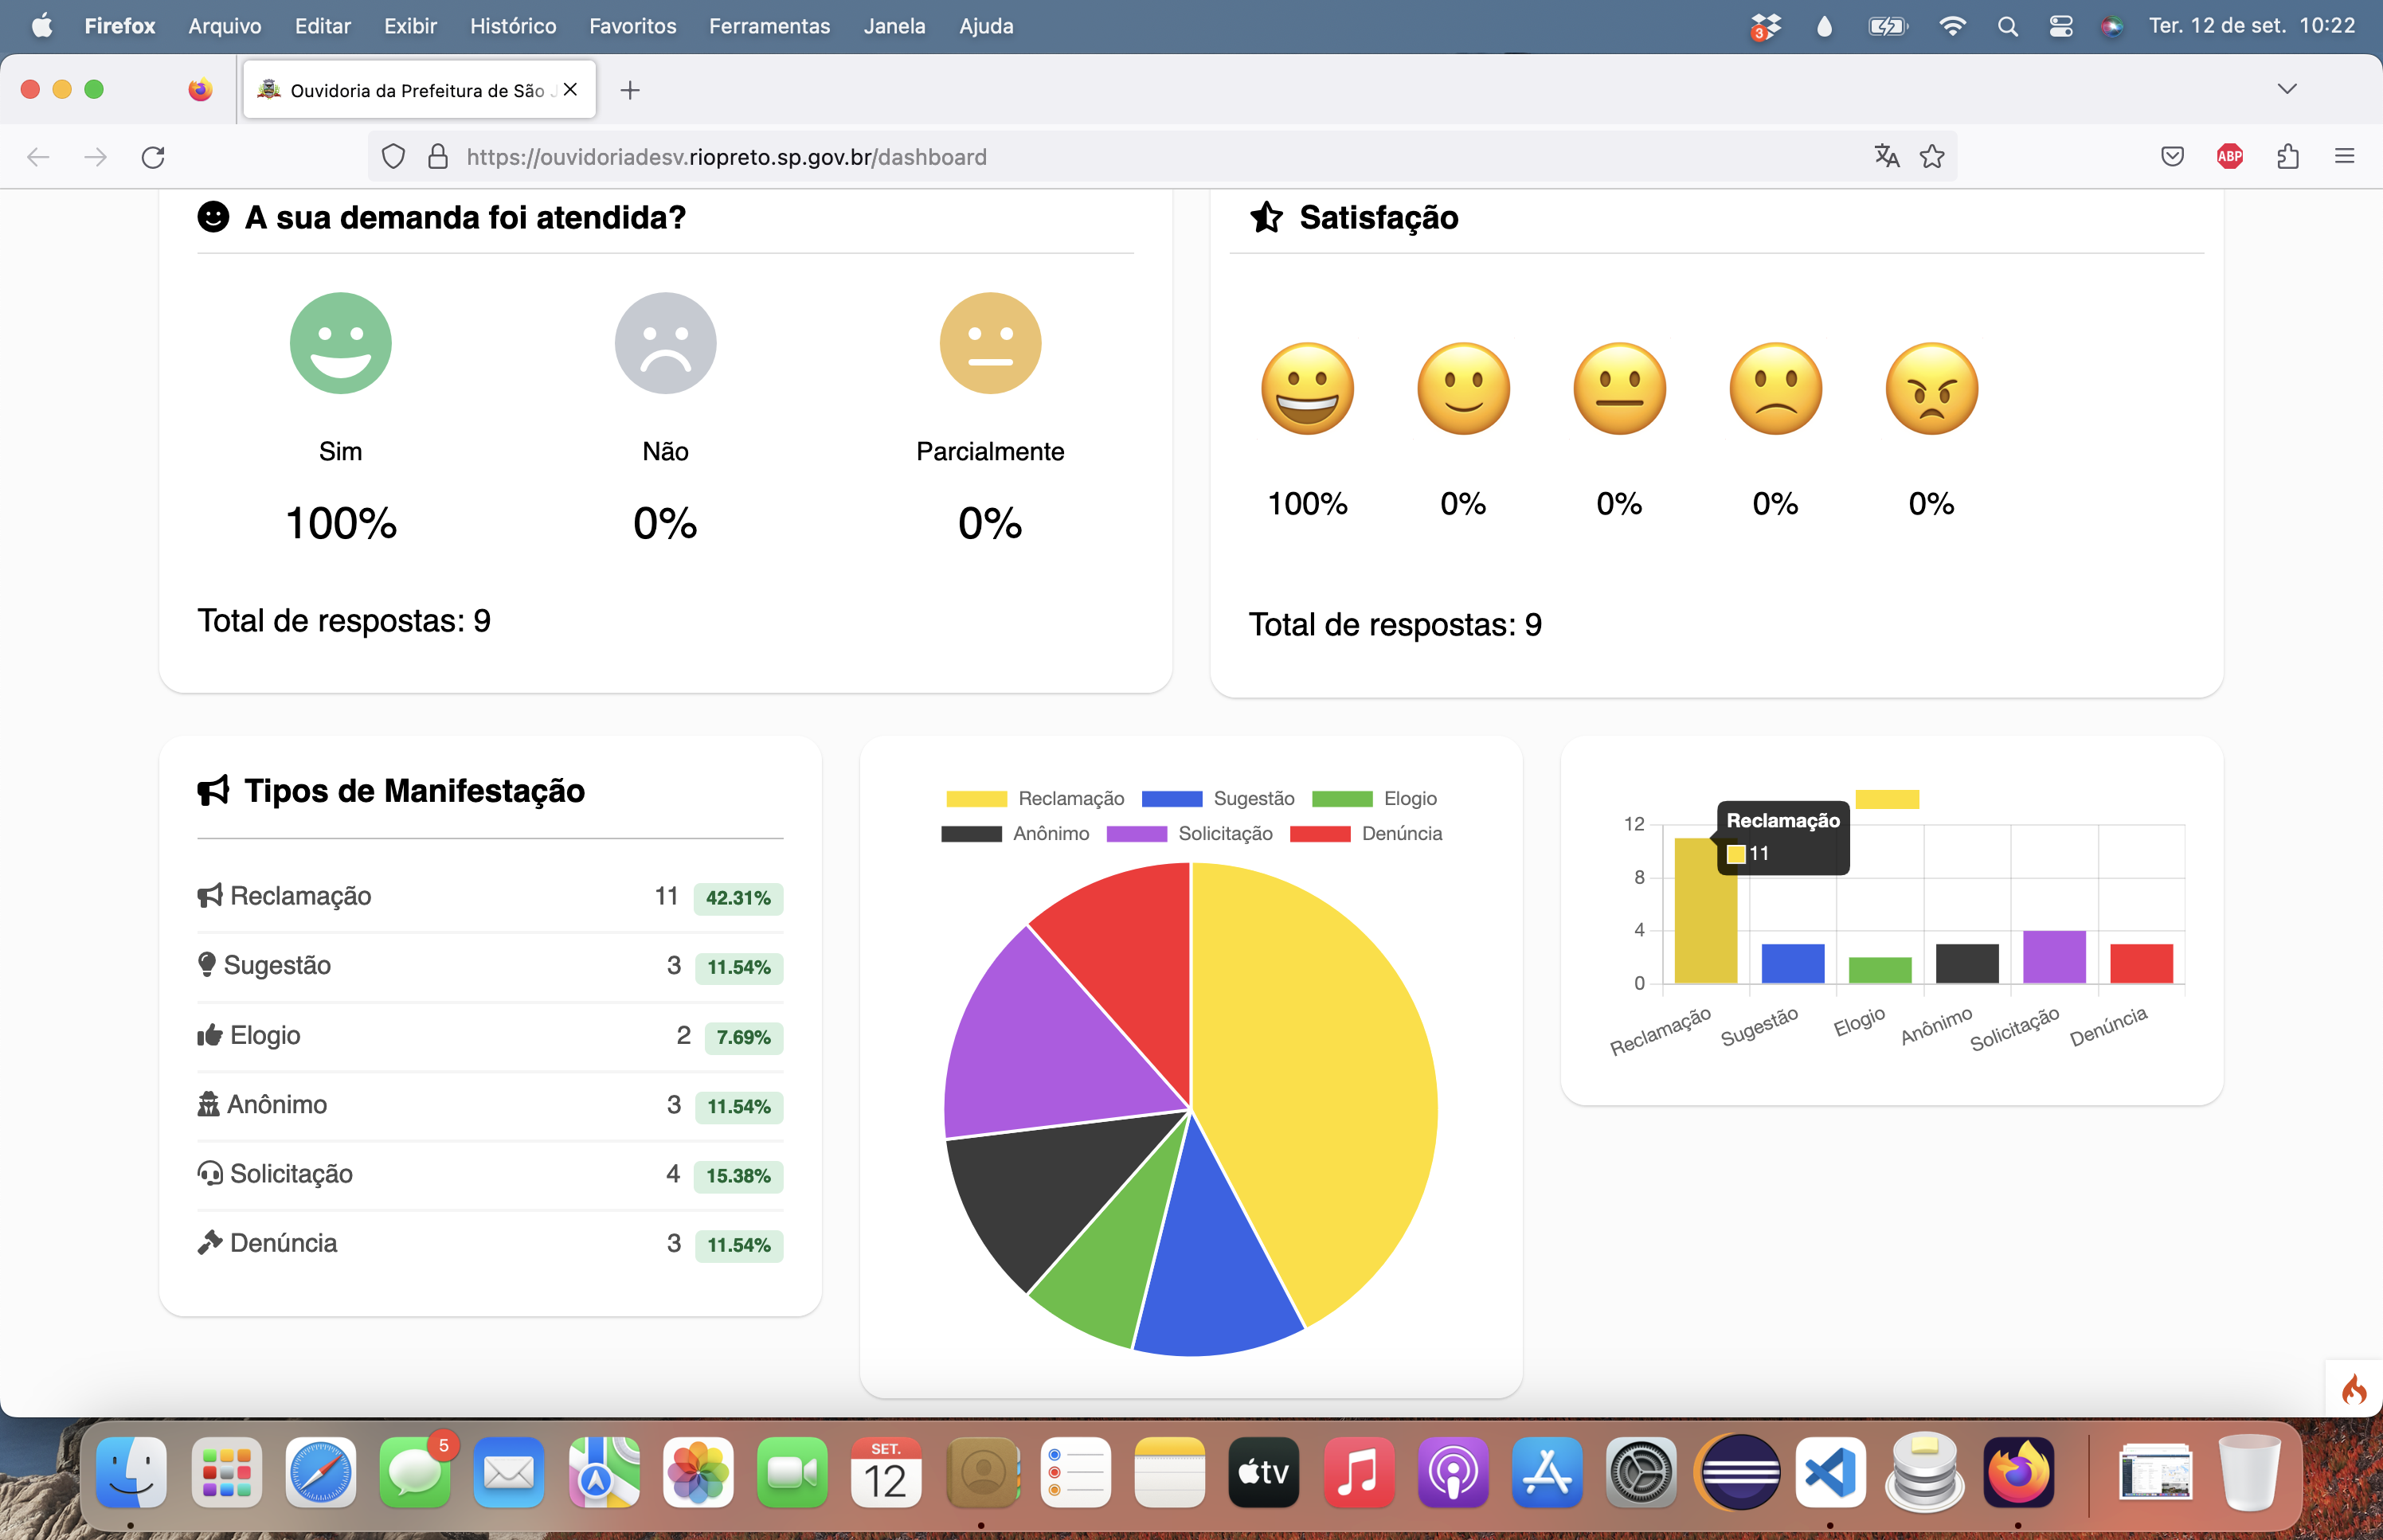Click the angry face satisfaction emoji
This screenshot has width=2383, height=1540.
(x=1931, y=389)
